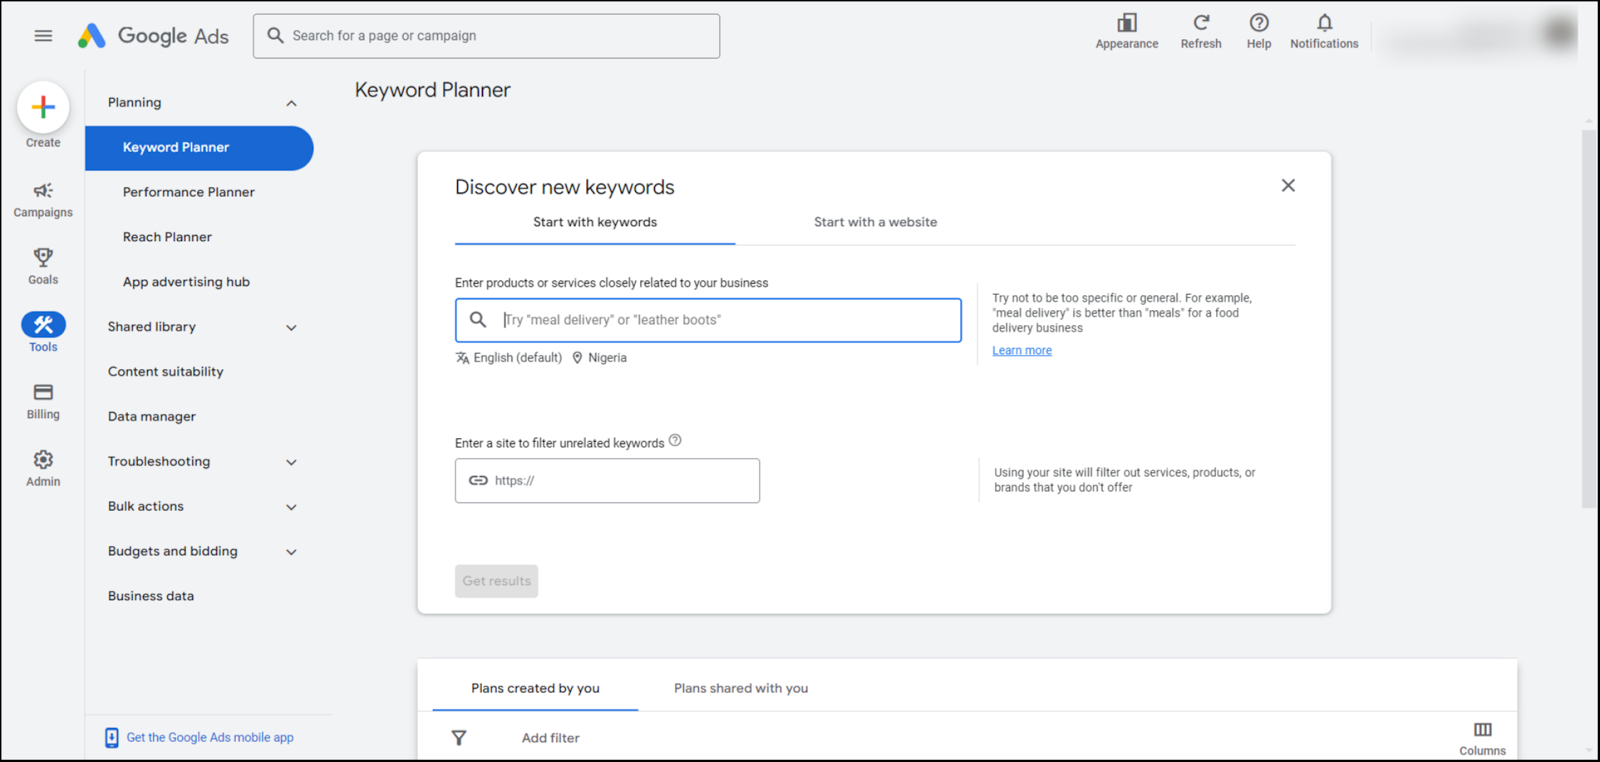Screen dimensions: 1600x762
Task: Switch to Plans shared with you tab
Action: coord(741,688)
